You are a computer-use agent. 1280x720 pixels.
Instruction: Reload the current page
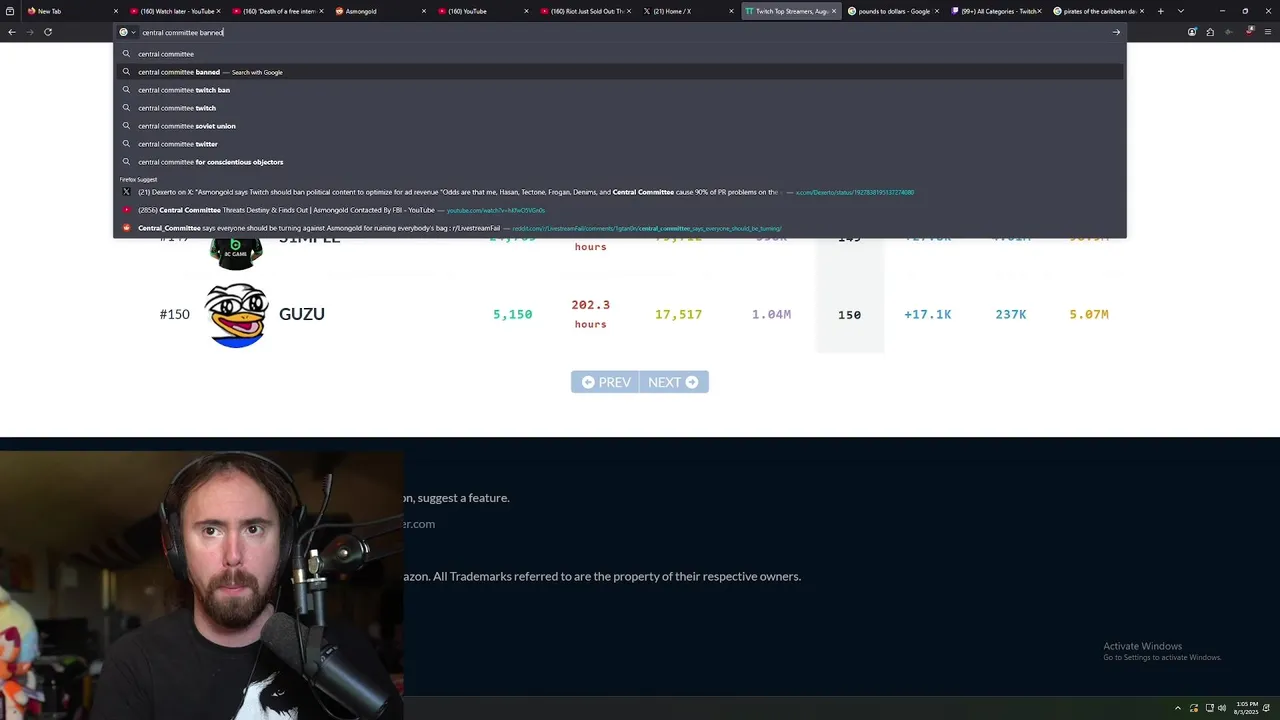click(x=47, y=32)
